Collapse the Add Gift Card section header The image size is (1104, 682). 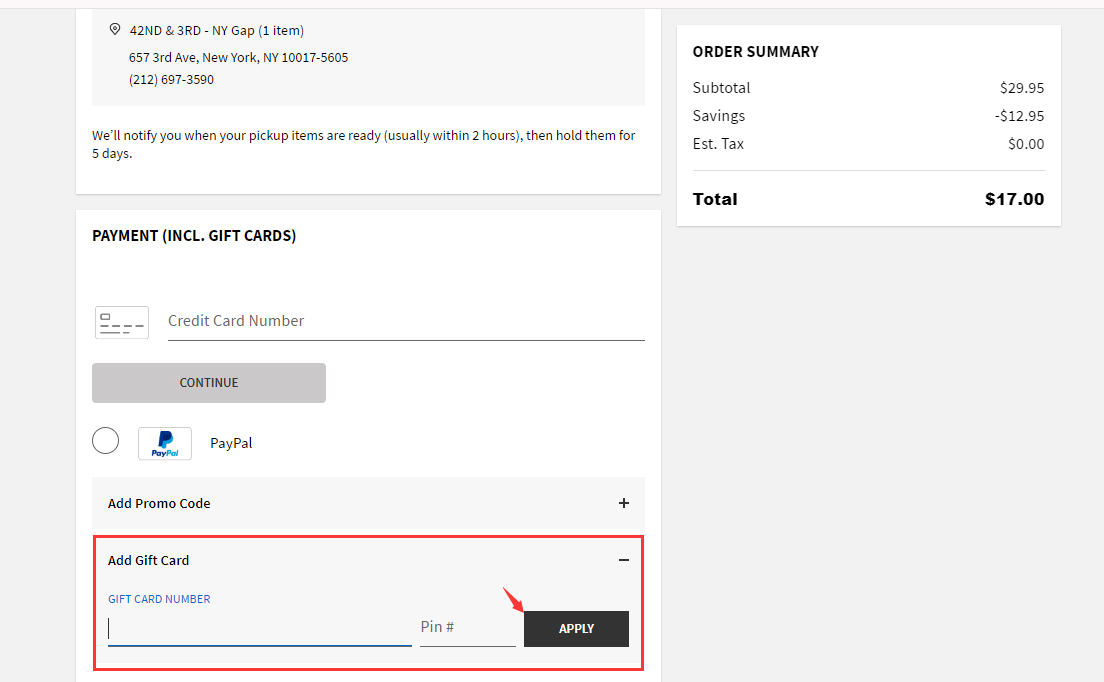(x=149, y=560)
